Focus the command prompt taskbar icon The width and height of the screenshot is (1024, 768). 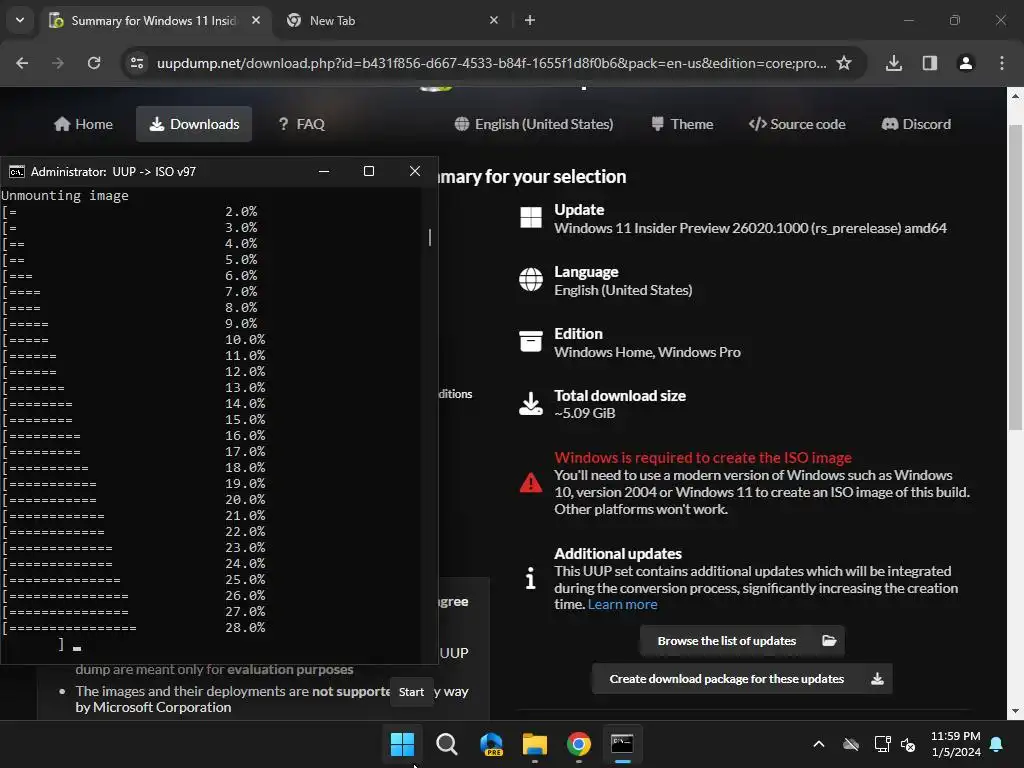[x=622, y=744]
